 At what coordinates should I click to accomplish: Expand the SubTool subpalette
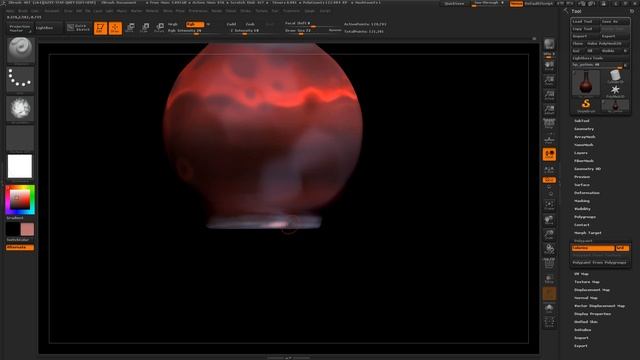pyautogui.click(x=582, y=121)
